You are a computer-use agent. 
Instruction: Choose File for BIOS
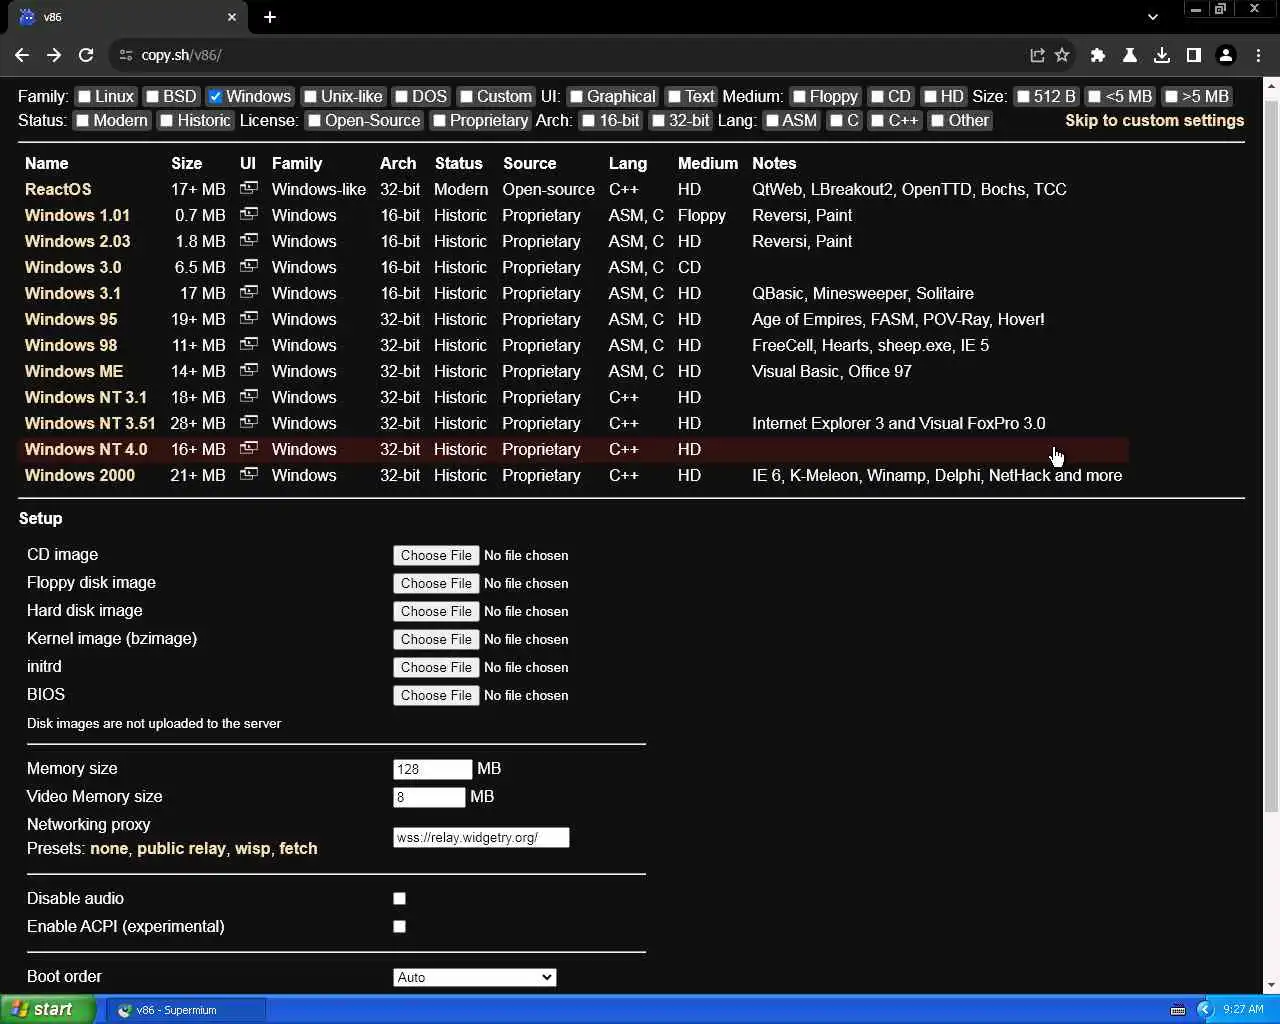click(x=436, y=695)
